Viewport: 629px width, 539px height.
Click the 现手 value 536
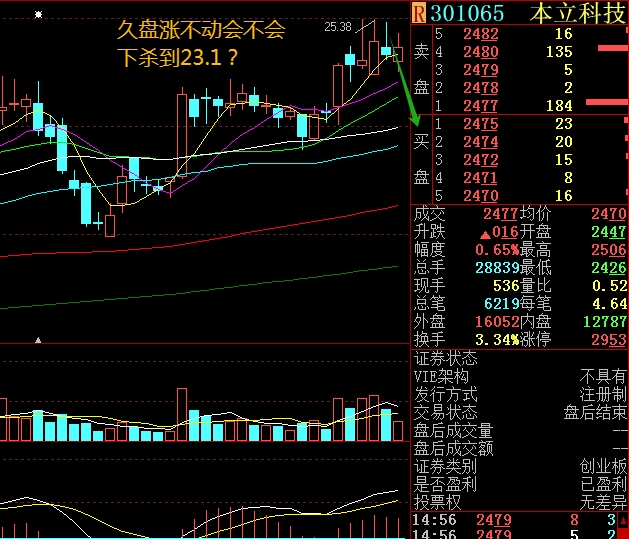pyautogui.click(x=506, y=286)
